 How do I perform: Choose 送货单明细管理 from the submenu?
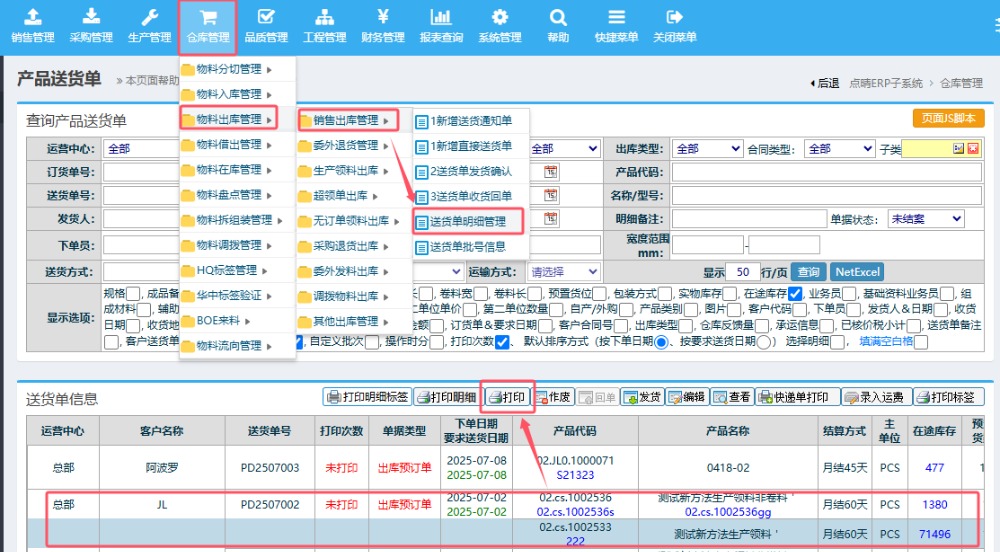pyautogui.click(x=468, y=221)
